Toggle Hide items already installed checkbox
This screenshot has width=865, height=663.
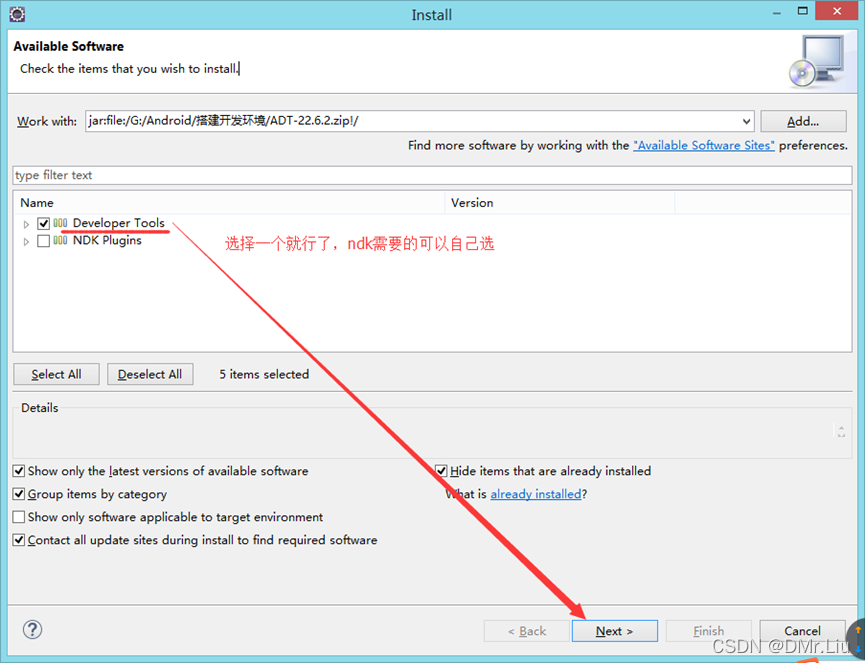[x=441, y=471]
